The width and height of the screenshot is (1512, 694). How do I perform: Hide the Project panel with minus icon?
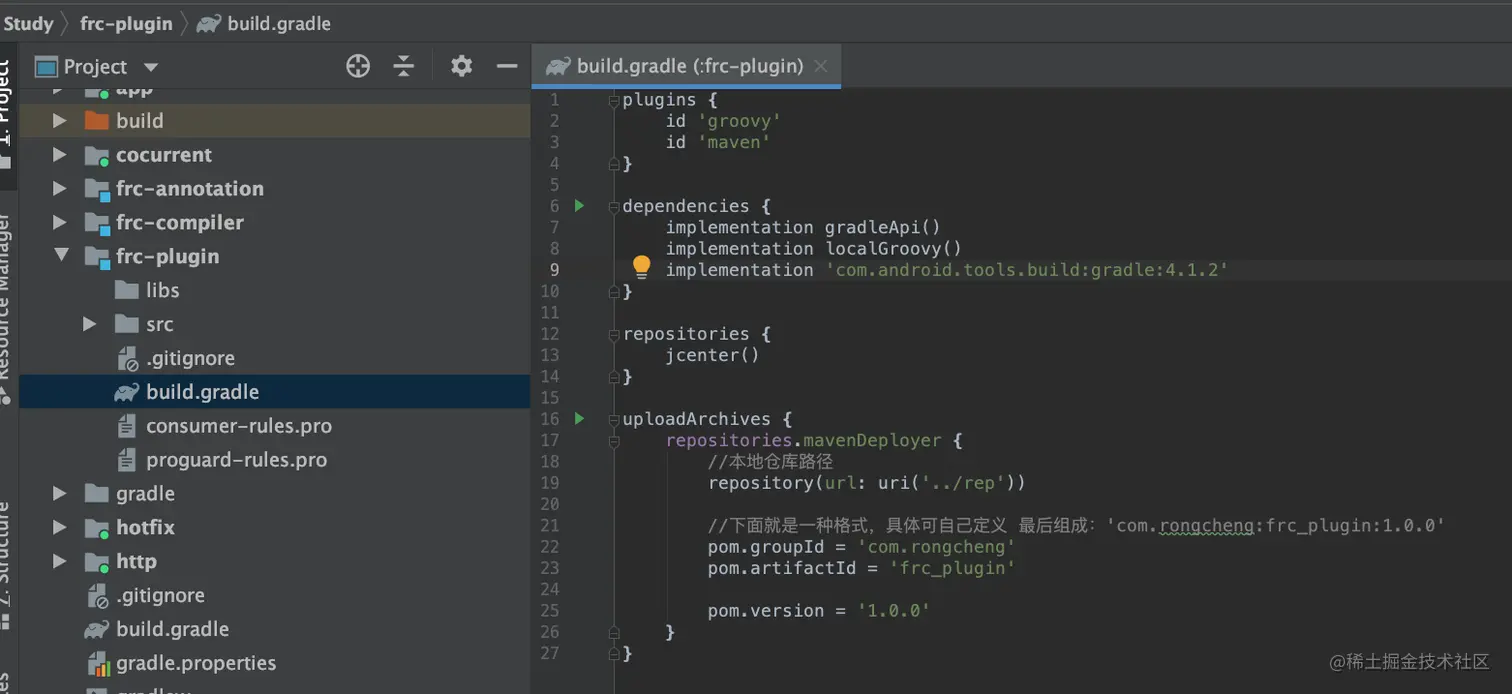click(507, 66)
